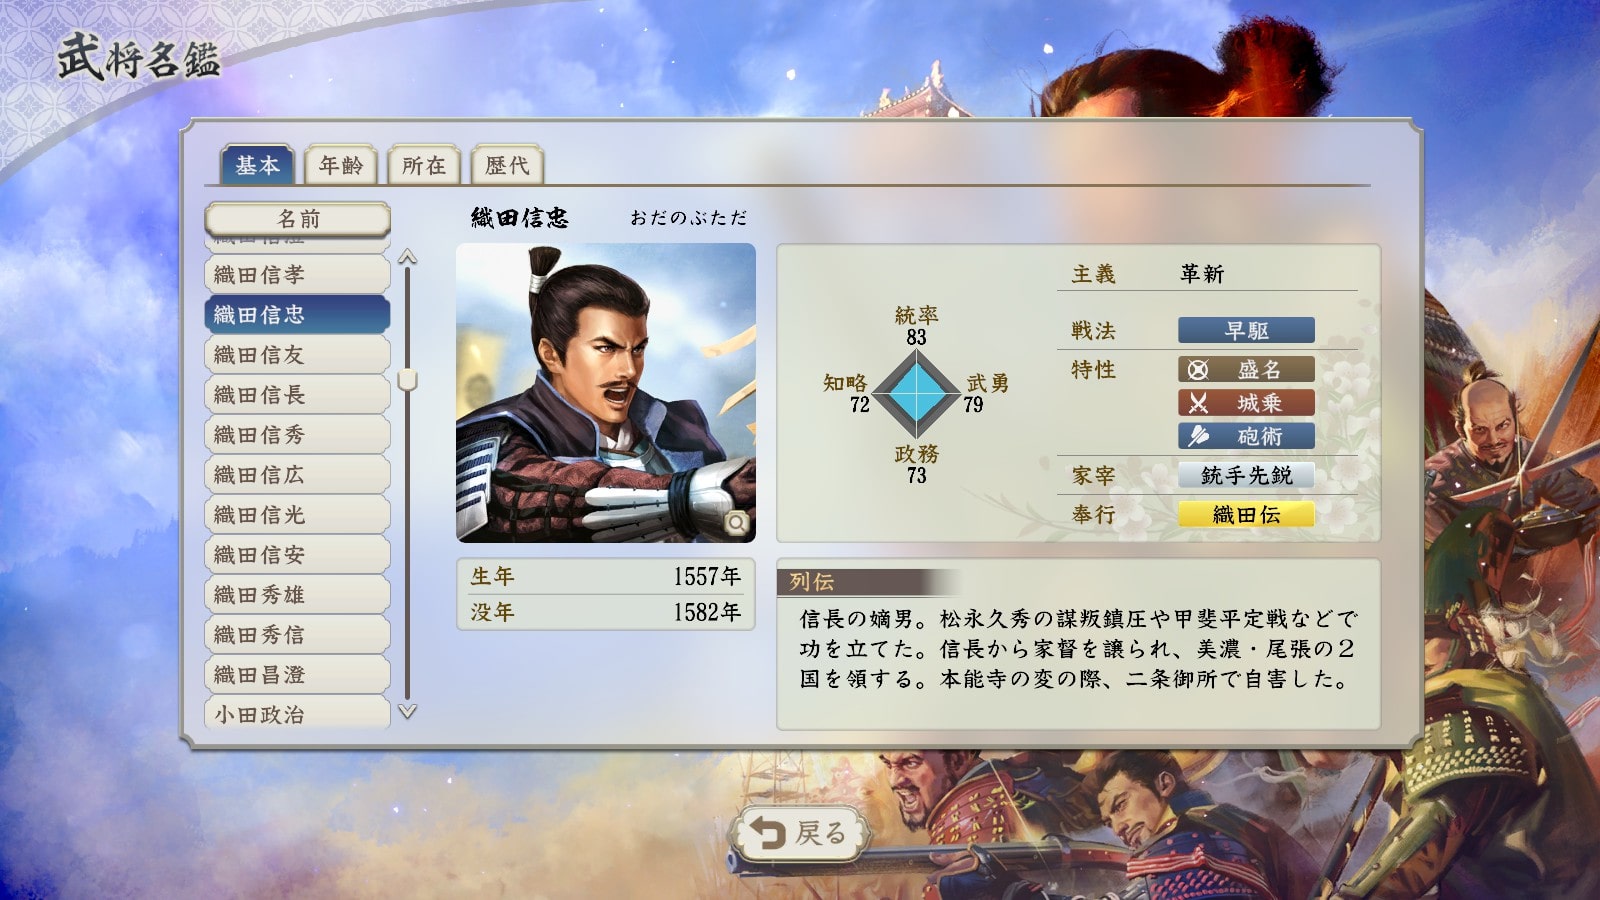Click the 盛名 trait icon badge
The image size is (1600, 900).
1246,370
